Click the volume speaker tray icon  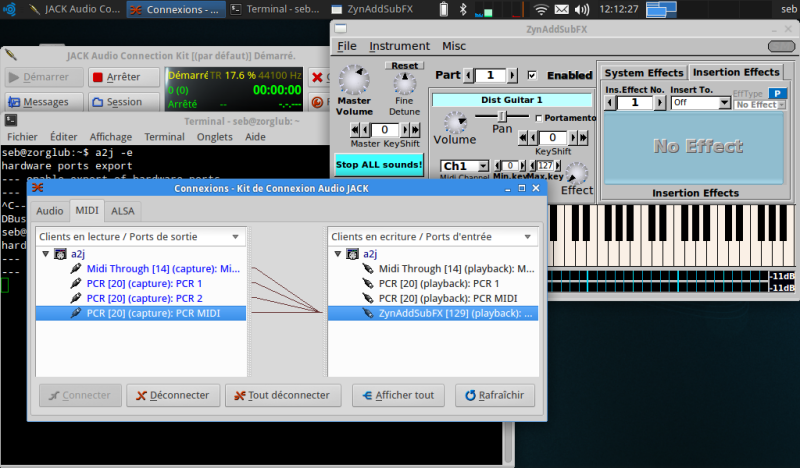[x=582, y=9]
